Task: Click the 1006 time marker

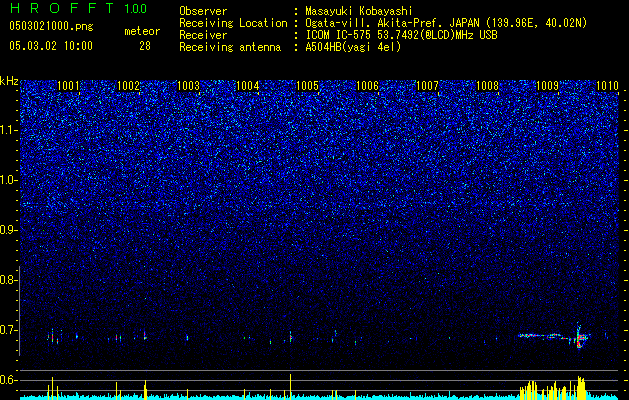Action: (x=368, y=86)
